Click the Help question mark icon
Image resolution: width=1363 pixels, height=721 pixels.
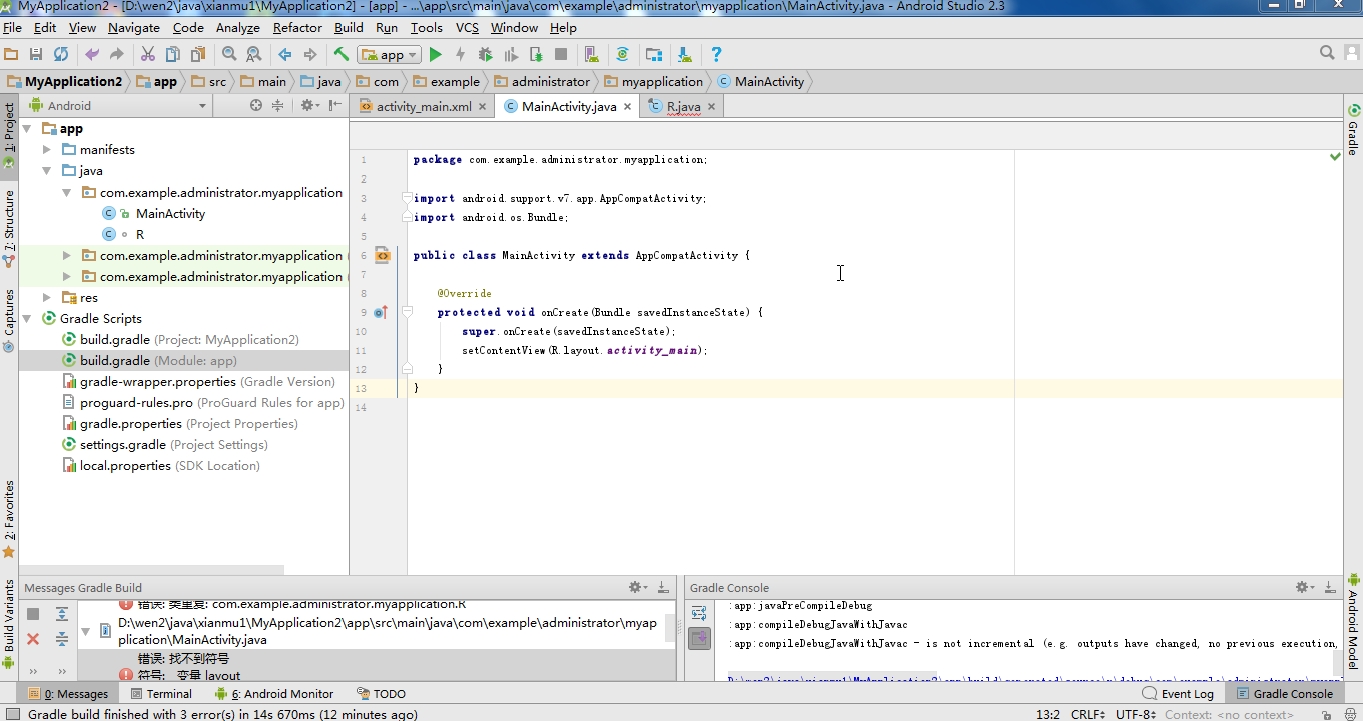pyautogui.click(x=716, y=54)
